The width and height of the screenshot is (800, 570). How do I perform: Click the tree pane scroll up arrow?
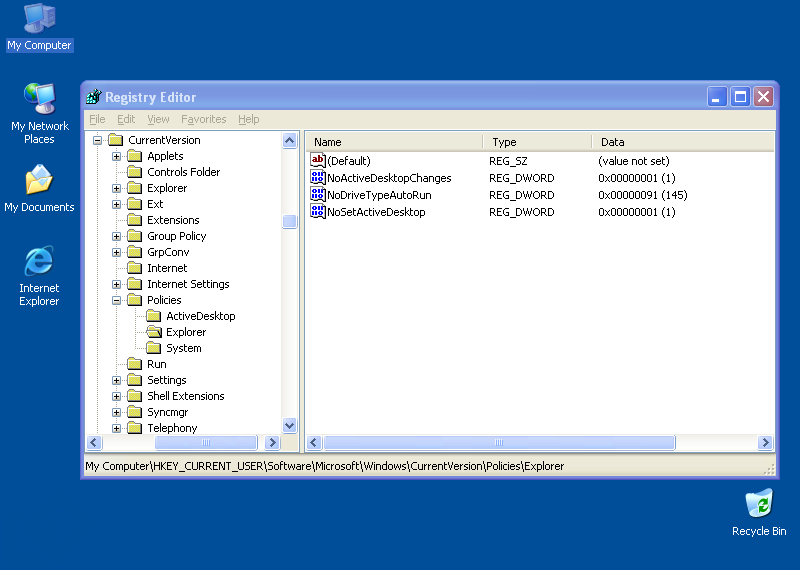pyautogui.click(x=289, y=140)
